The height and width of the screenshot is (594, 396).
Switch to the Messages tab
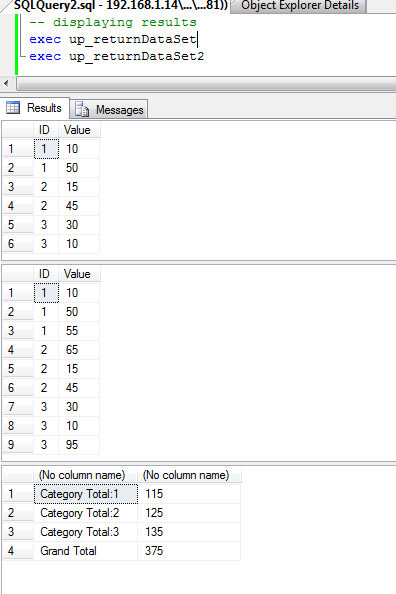point(109,109)
